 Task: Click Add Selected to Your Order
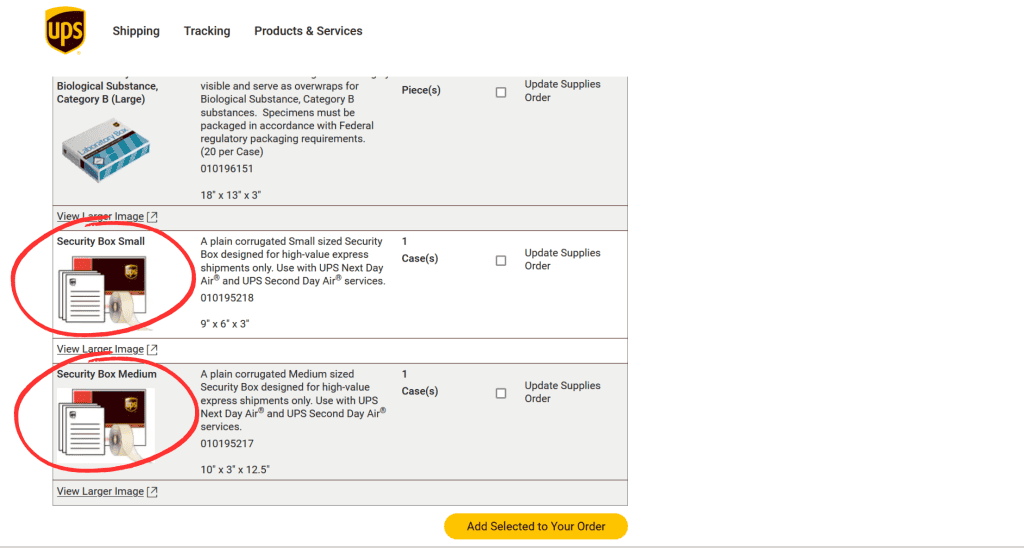point(536,526)
